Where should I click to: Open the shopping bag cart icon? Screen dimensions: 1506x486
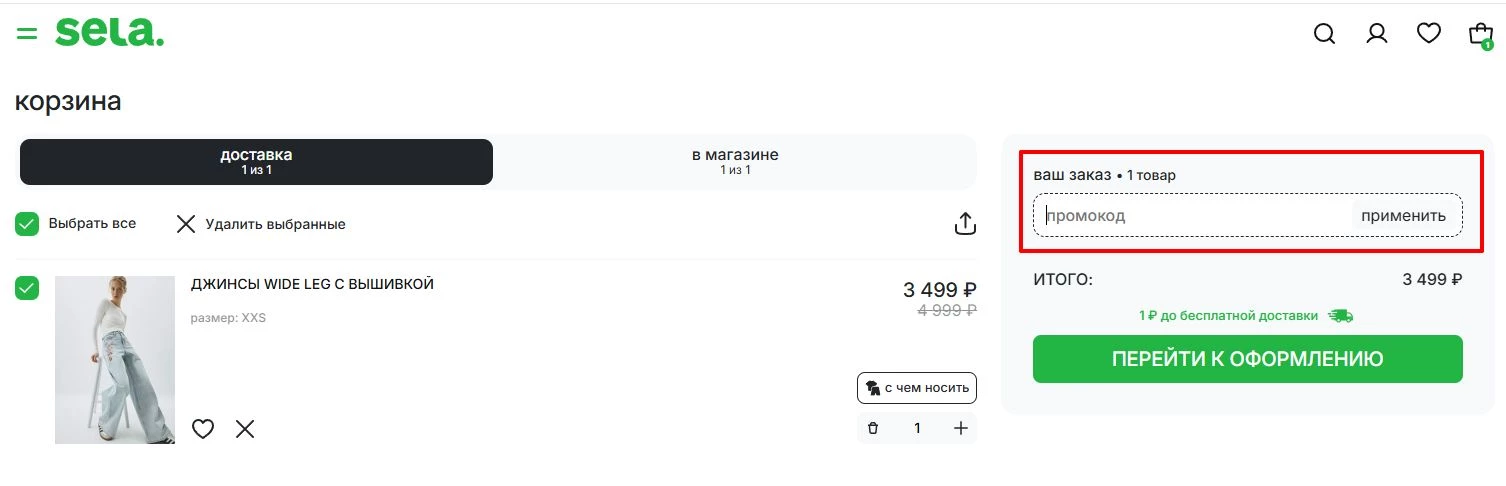click(1481, 35)
